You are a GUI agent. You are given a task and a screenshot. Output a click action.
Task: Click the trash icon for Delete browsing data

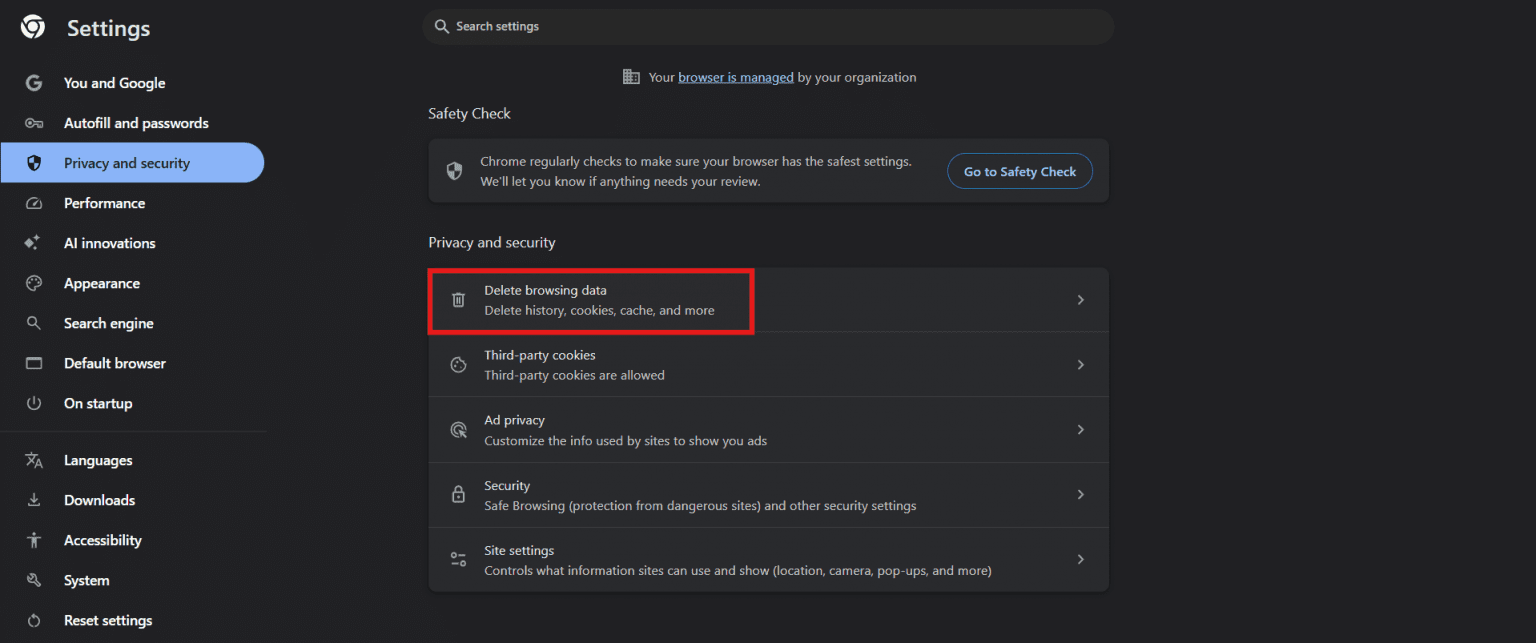pos(458,300)
